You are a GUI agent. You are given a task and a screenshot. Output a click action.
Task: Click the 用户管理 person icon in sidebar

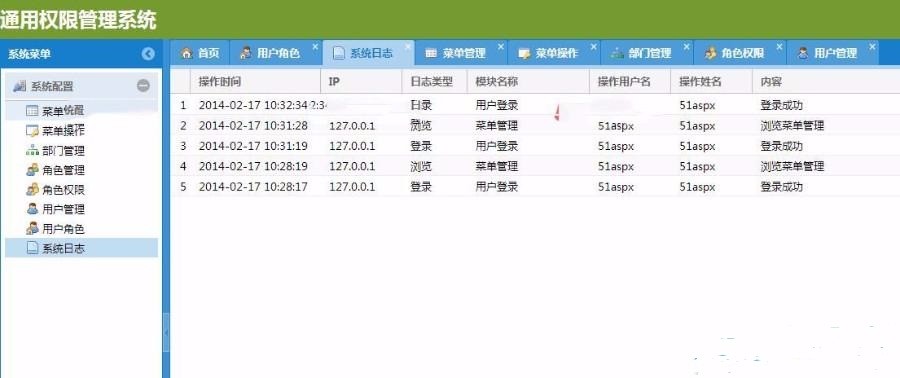(32, 209)
